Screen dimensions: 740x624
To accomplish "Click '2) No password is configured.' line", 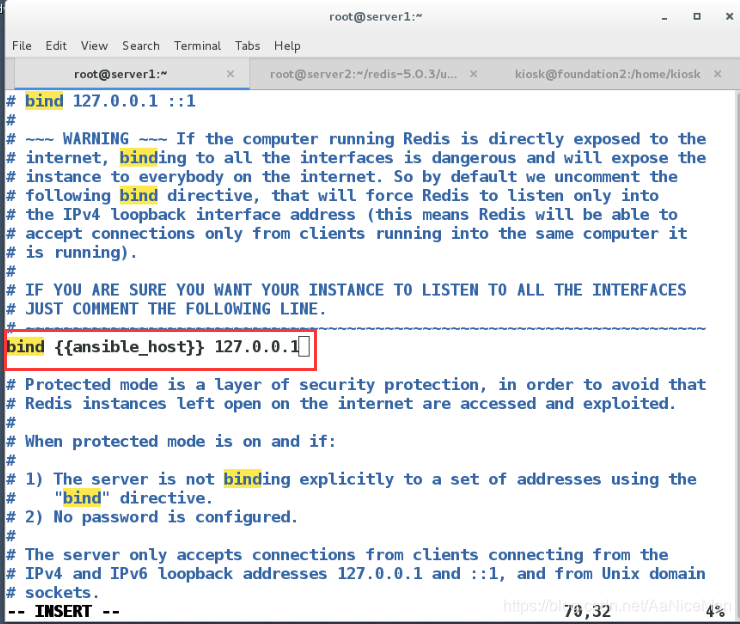I will point(152,517).
